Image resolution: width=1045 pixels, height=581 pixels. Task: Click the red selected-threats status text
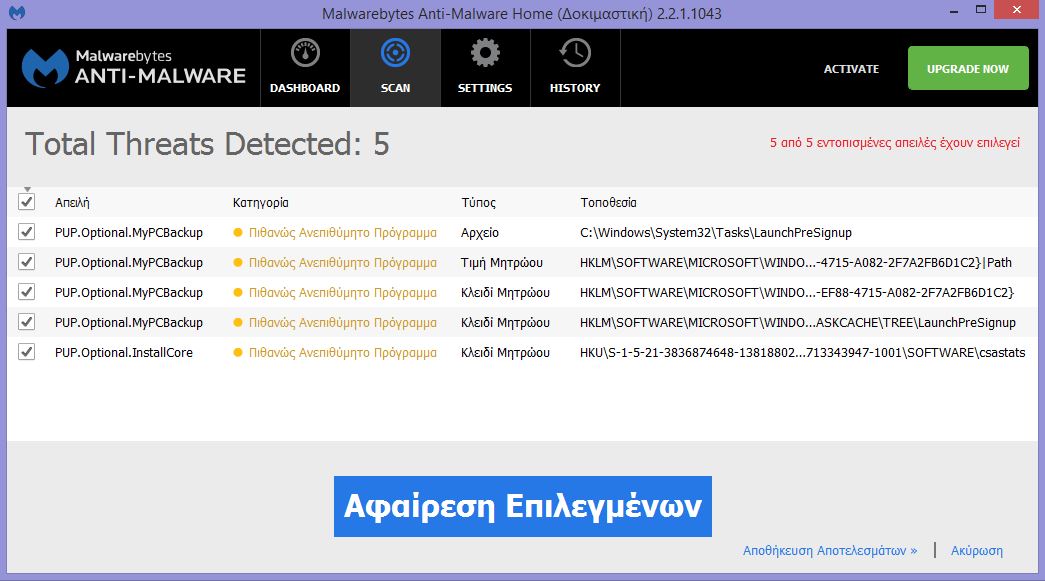click(894, 143)
